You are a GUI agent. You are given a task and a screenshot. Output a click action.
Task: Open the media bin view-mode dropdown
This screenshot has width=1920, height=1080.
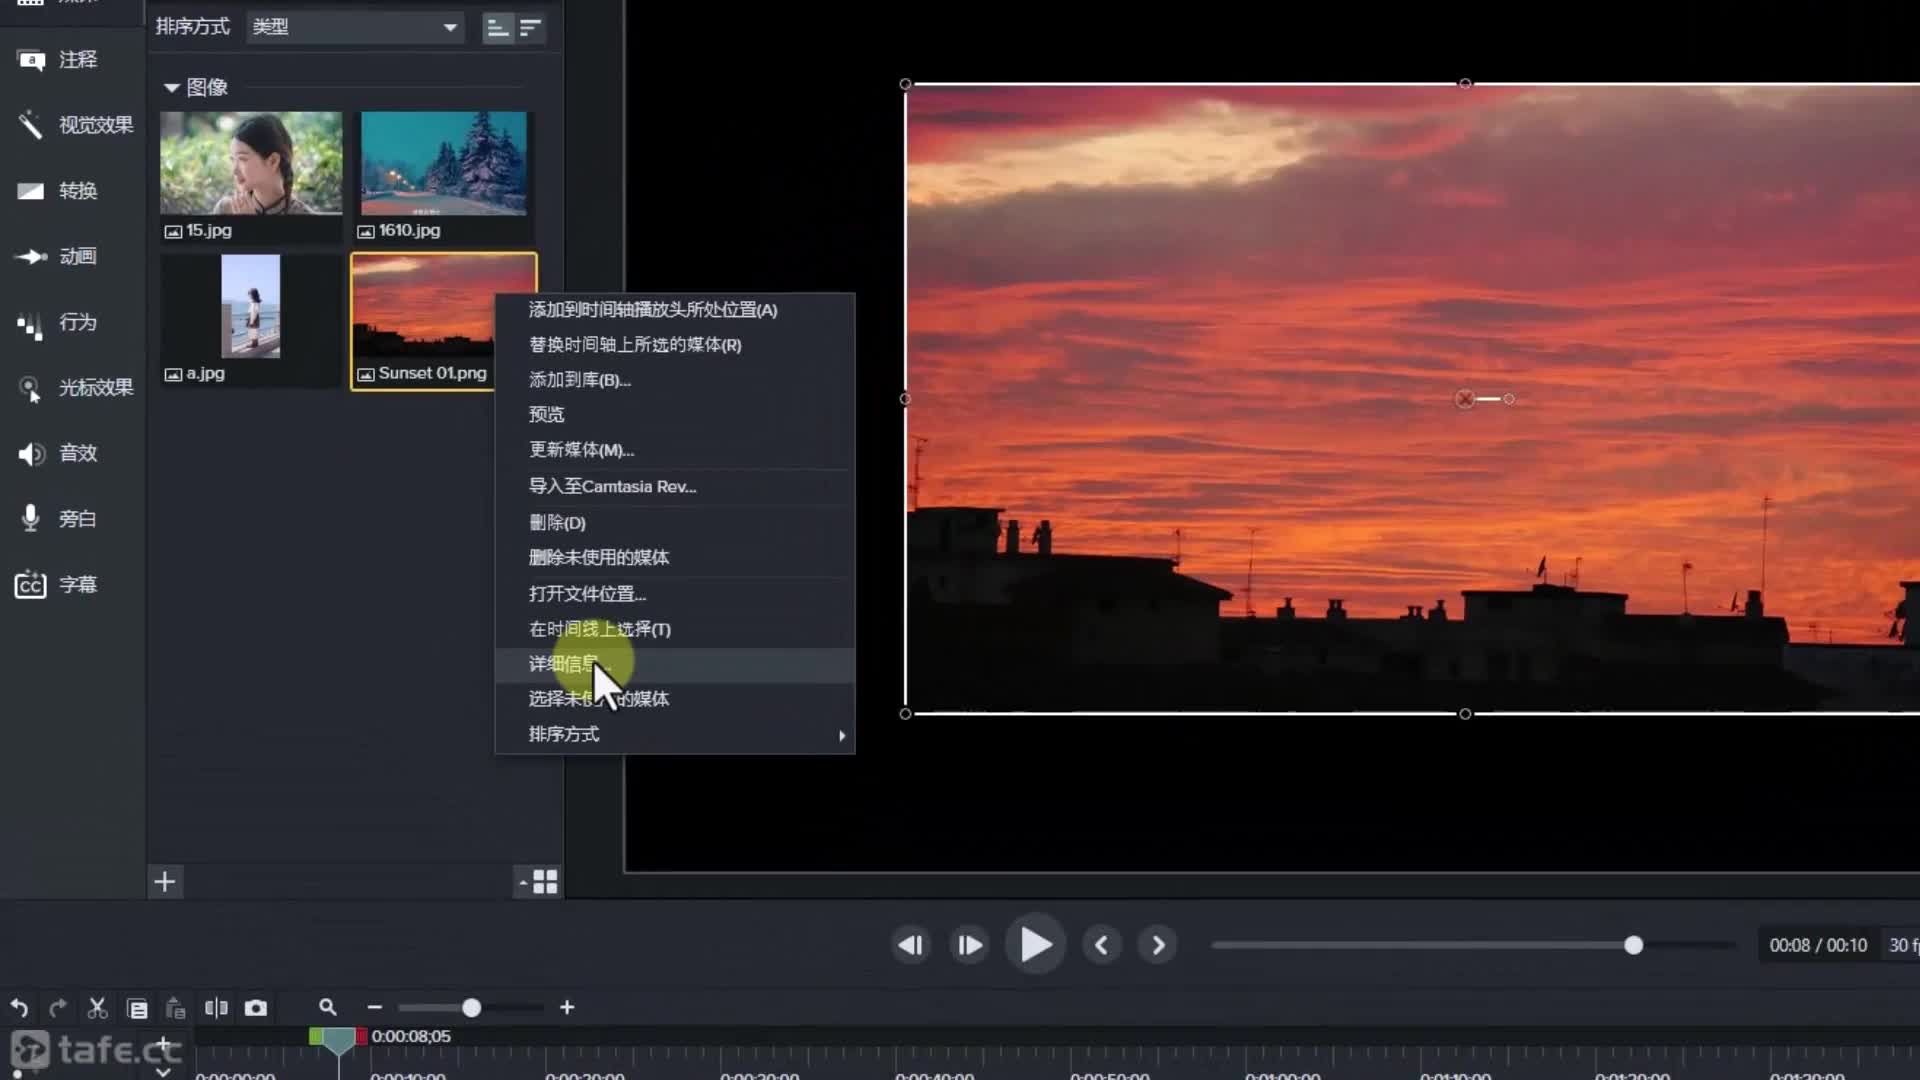point(538,882)
